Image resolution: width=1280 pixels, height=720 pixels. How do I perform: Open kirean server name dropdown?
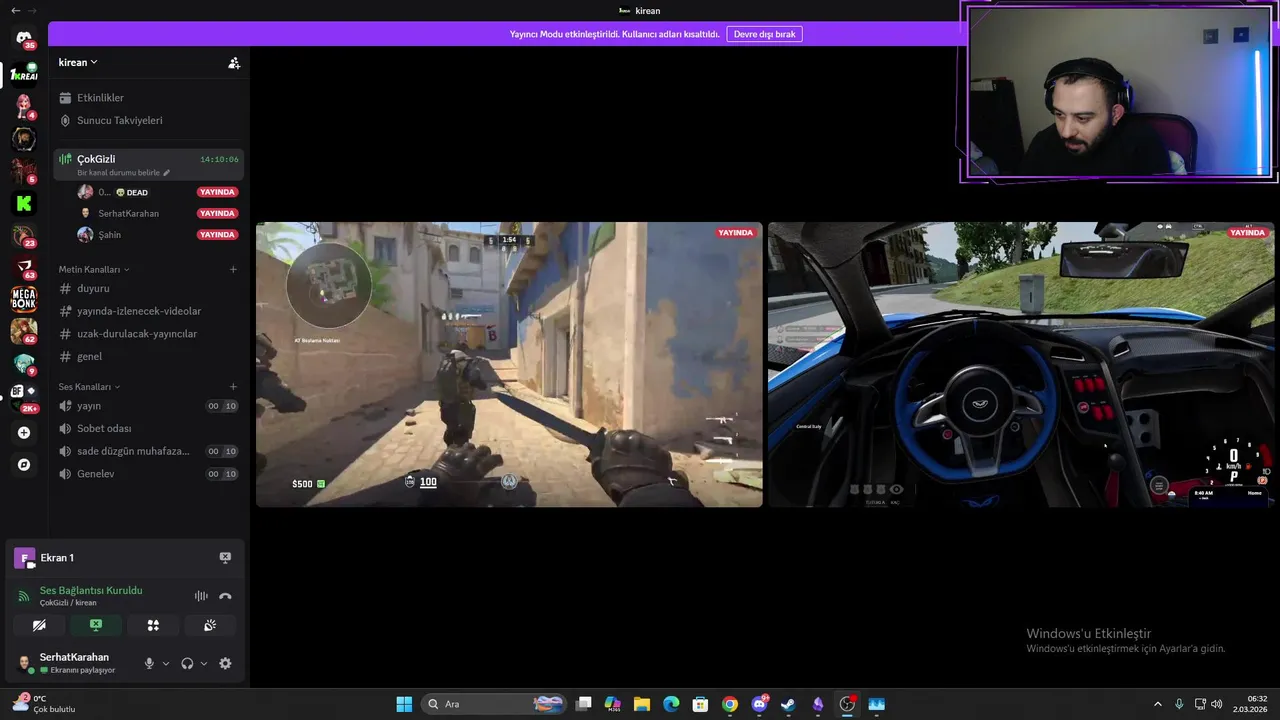(x=78, y=62)
